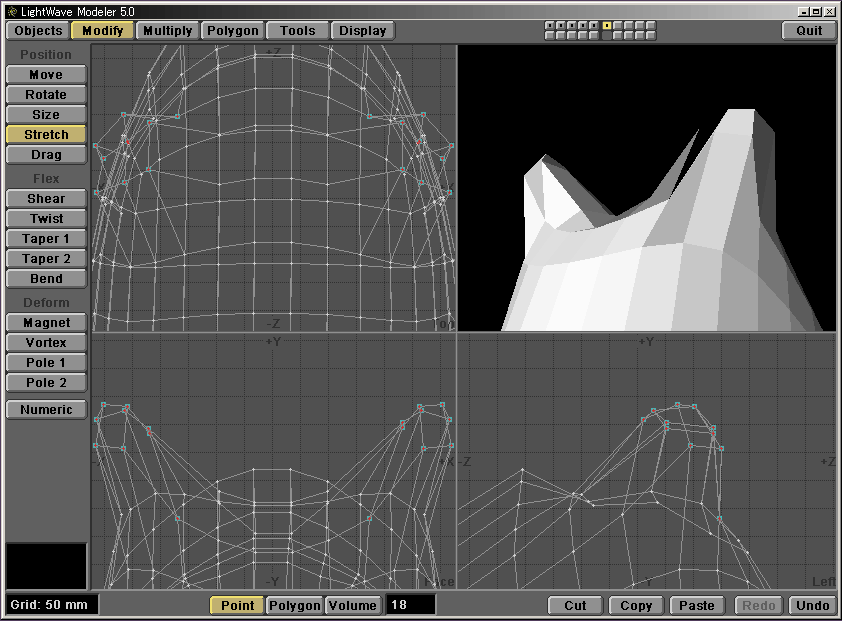Switch selection mode to Volume

coord(352,606)
